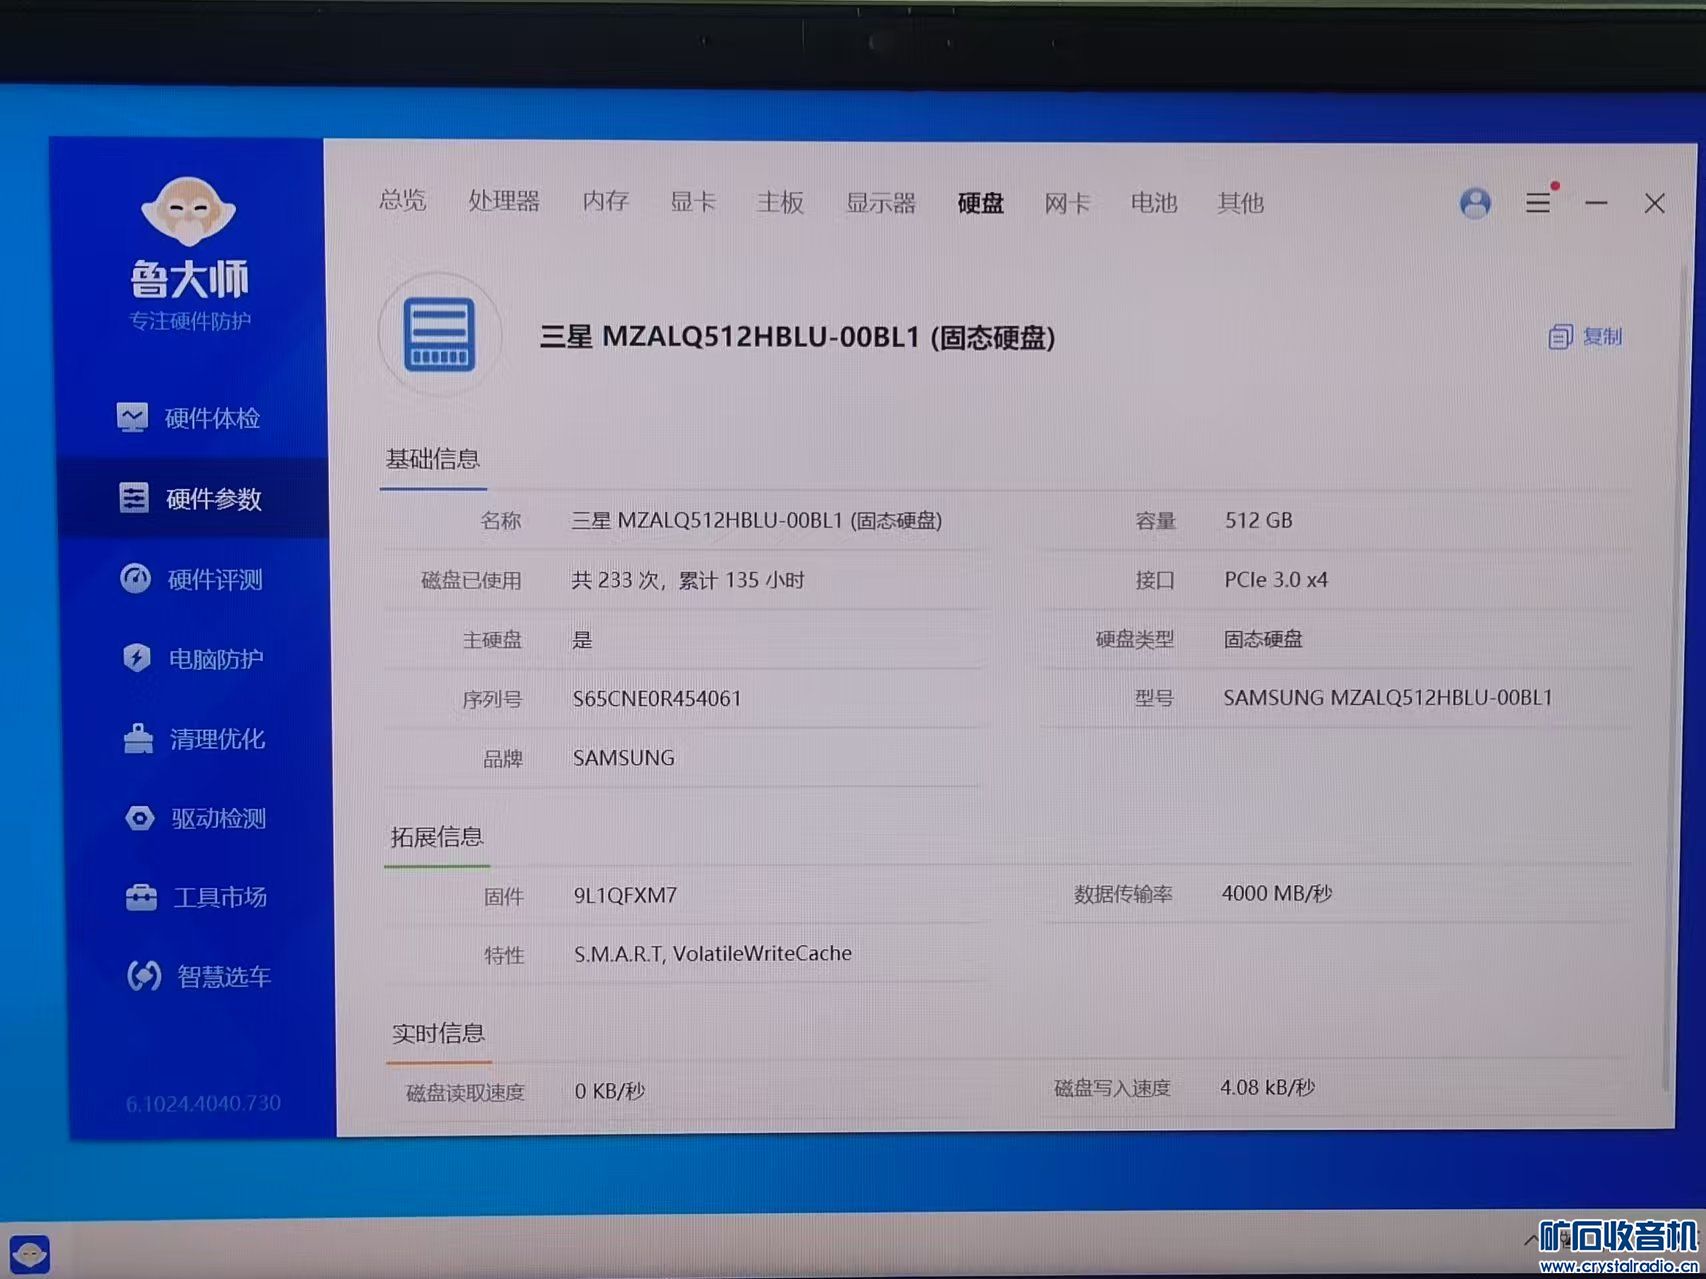Image resolution: width=1706 pixels, height=1279 pixels.
Task: Click the brand value SAMSUNG
Action: click(624, 758)
